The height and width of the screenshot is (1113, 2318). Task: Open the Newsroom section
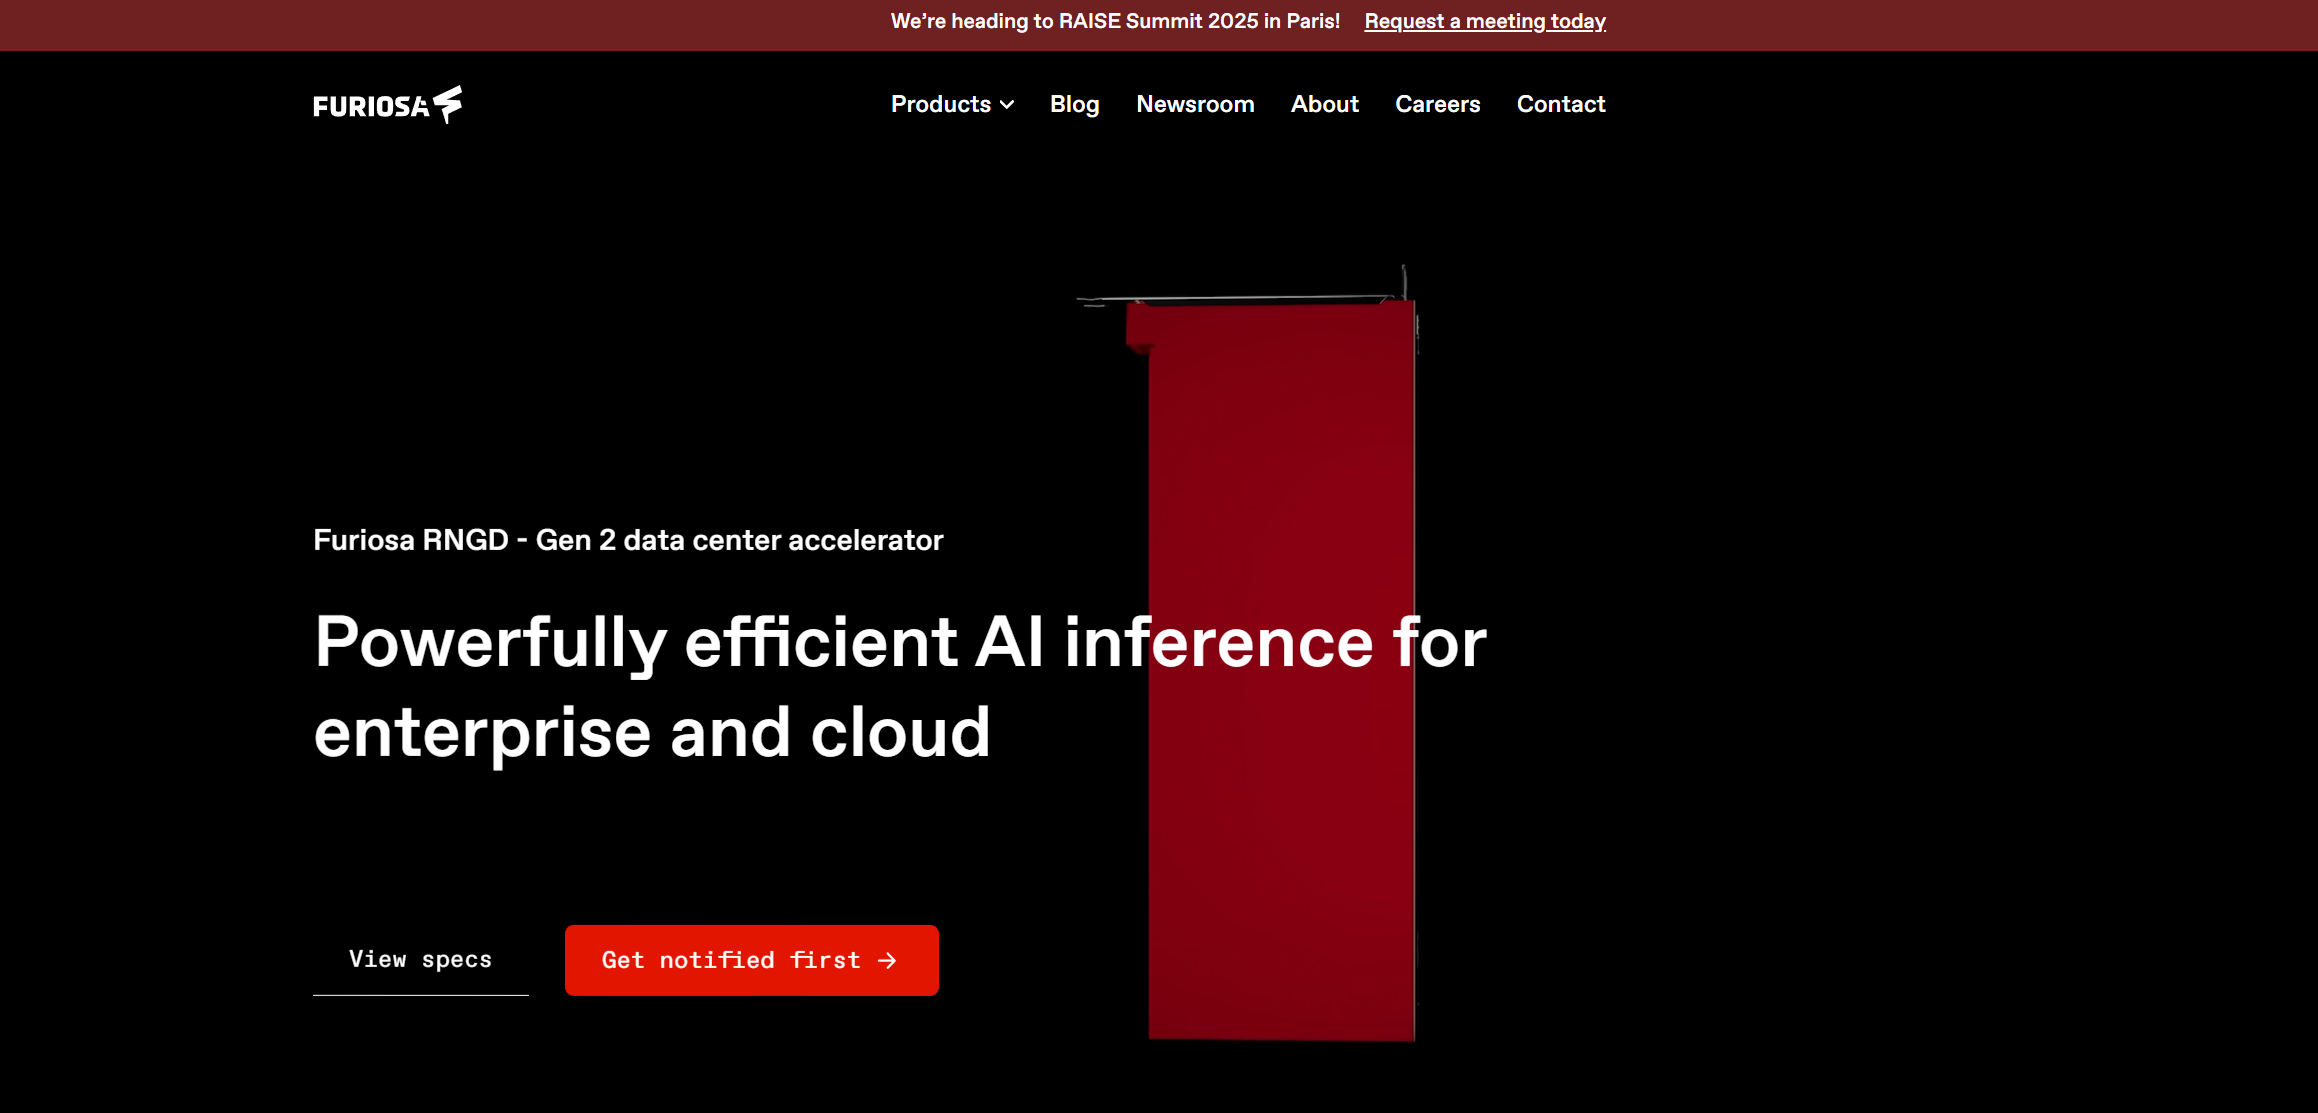point(1195,104)
